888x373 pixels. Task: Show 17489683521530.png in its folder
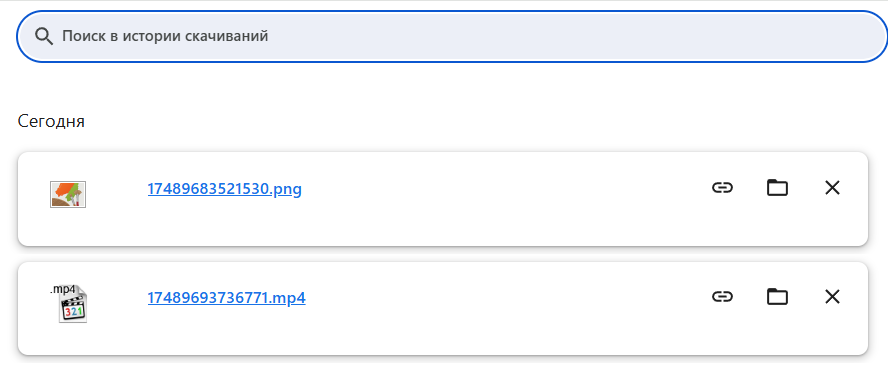tap(777, 187)
